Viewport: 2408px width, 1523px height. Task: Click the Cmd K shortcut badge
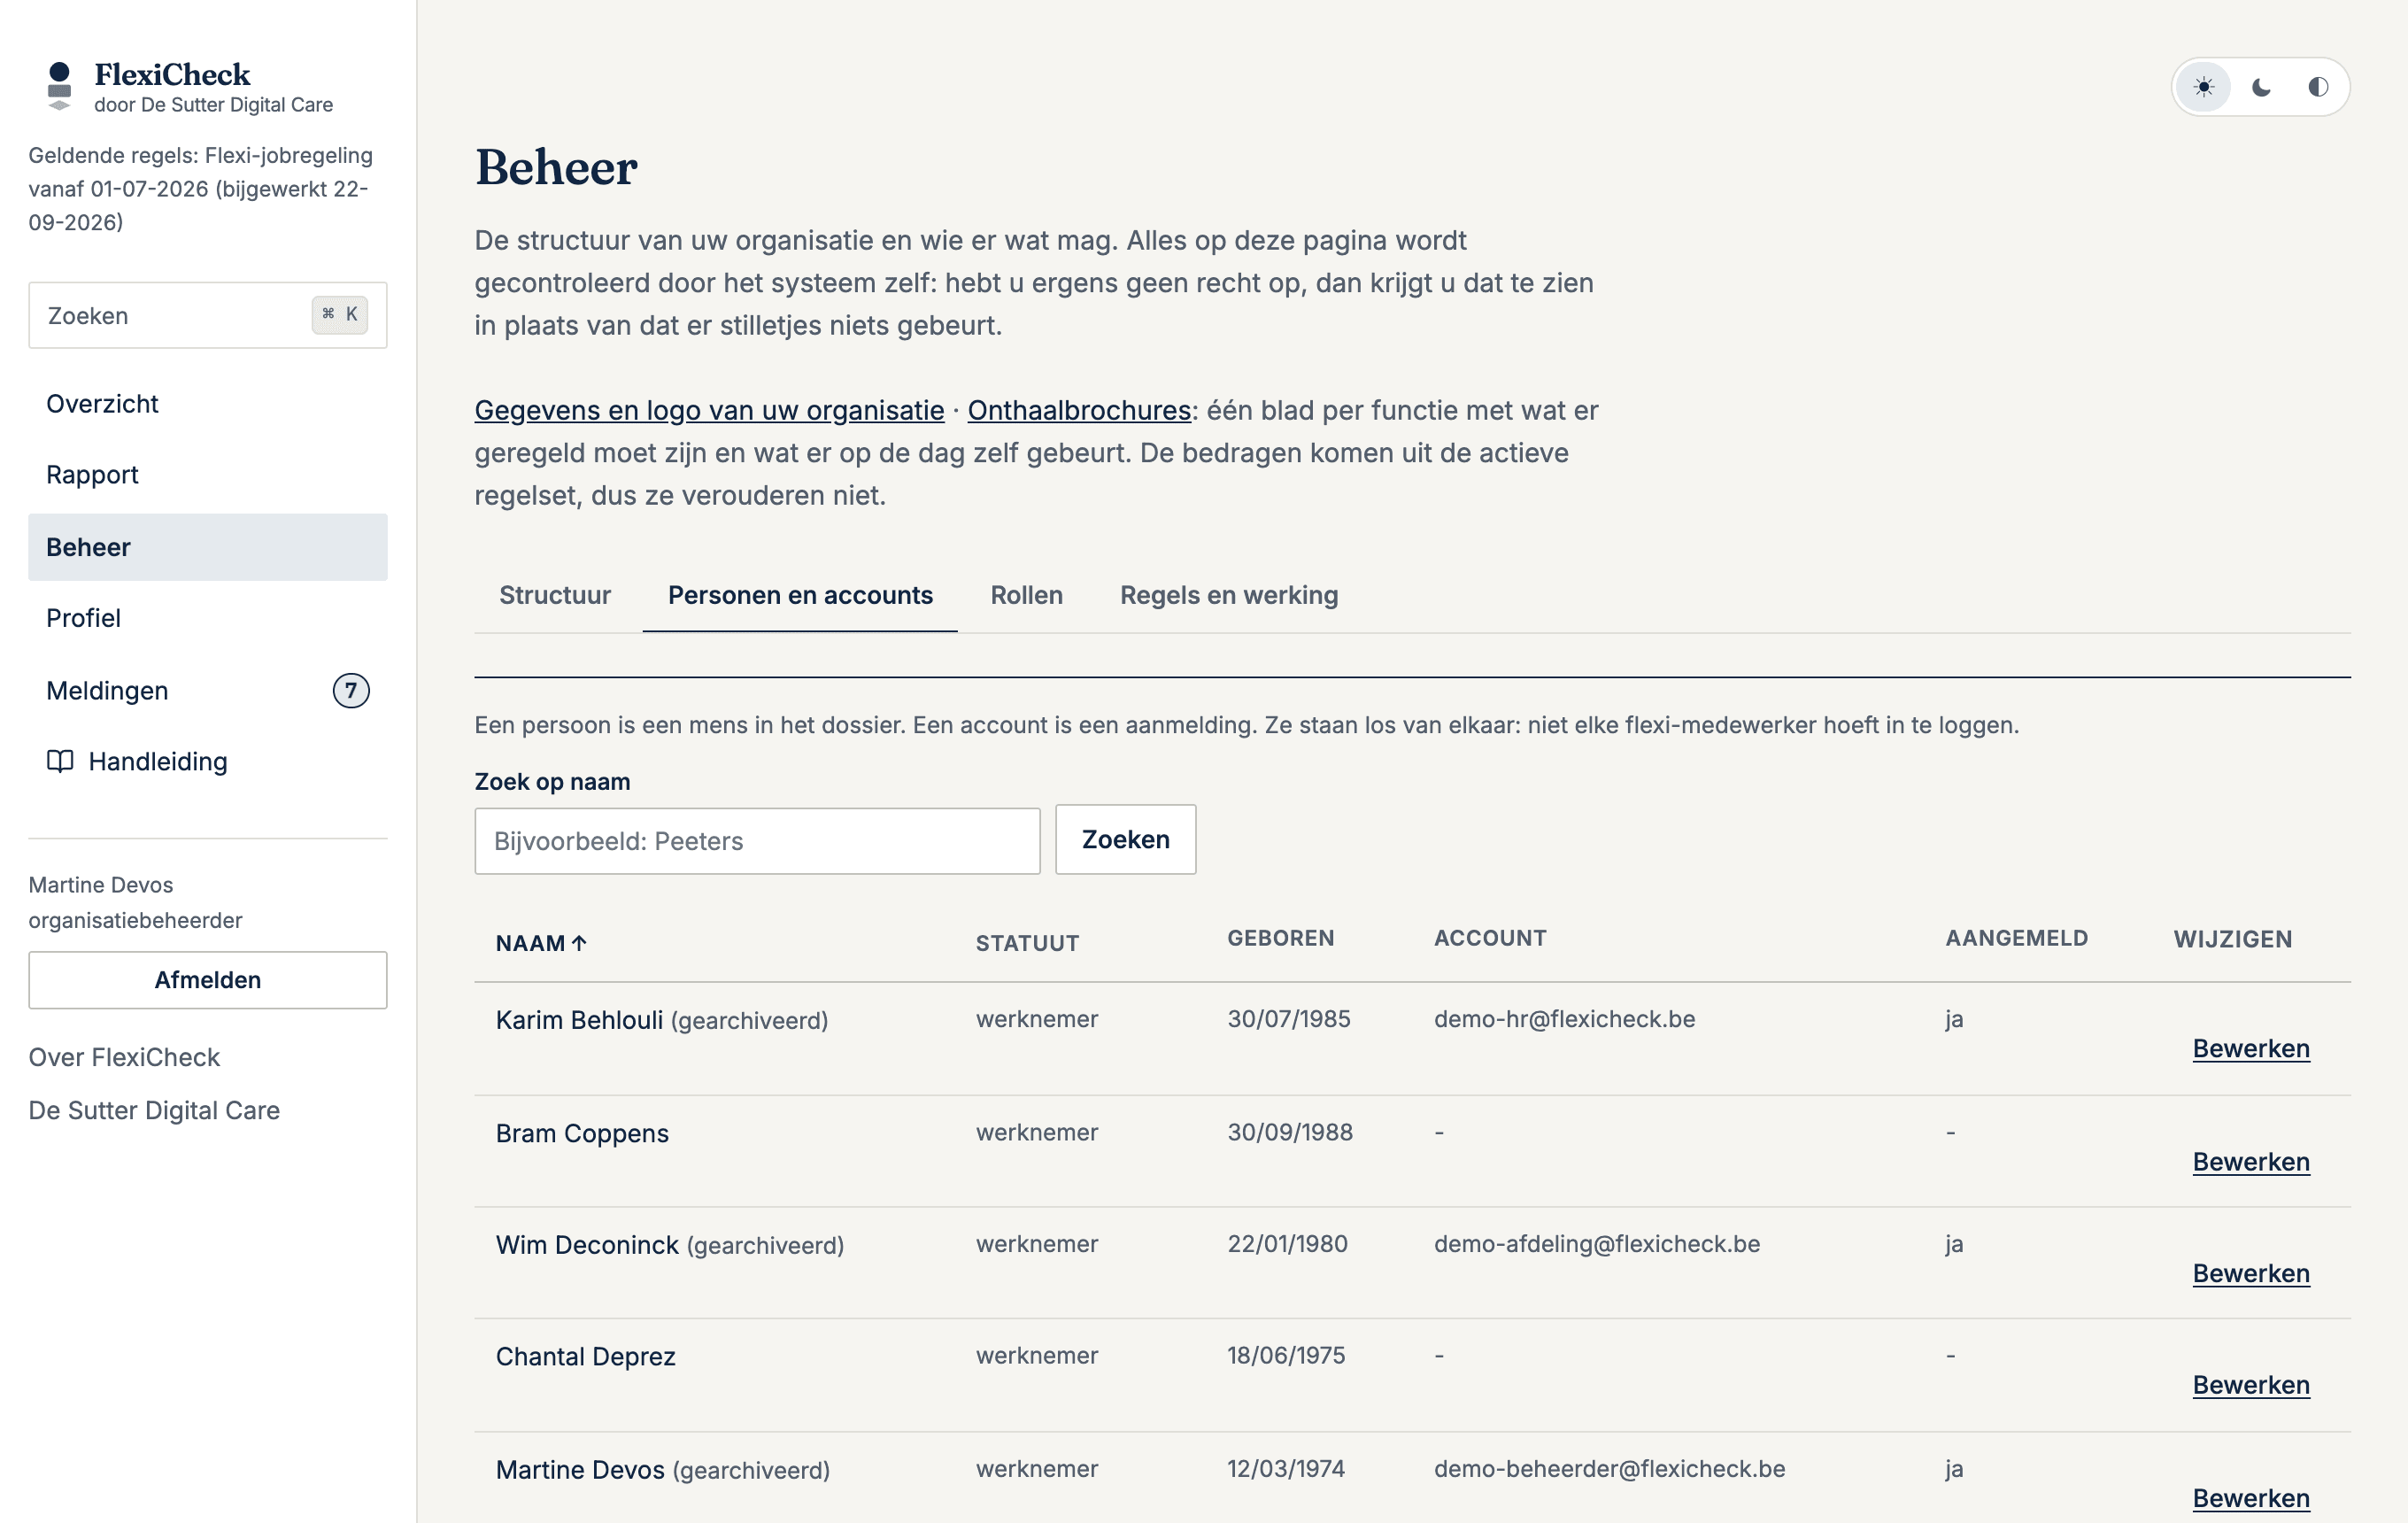[340, 315]
